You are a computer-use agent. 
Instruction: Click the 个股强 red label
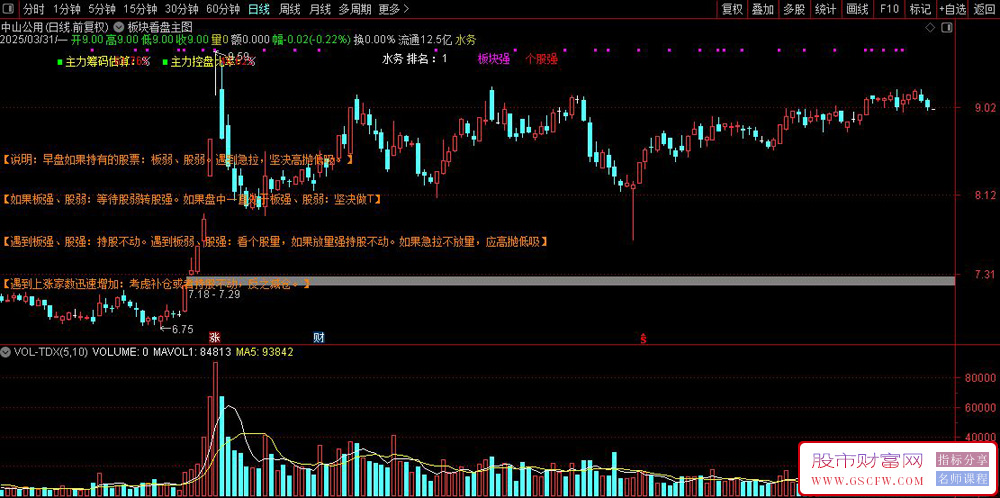[x=541, y=59]
